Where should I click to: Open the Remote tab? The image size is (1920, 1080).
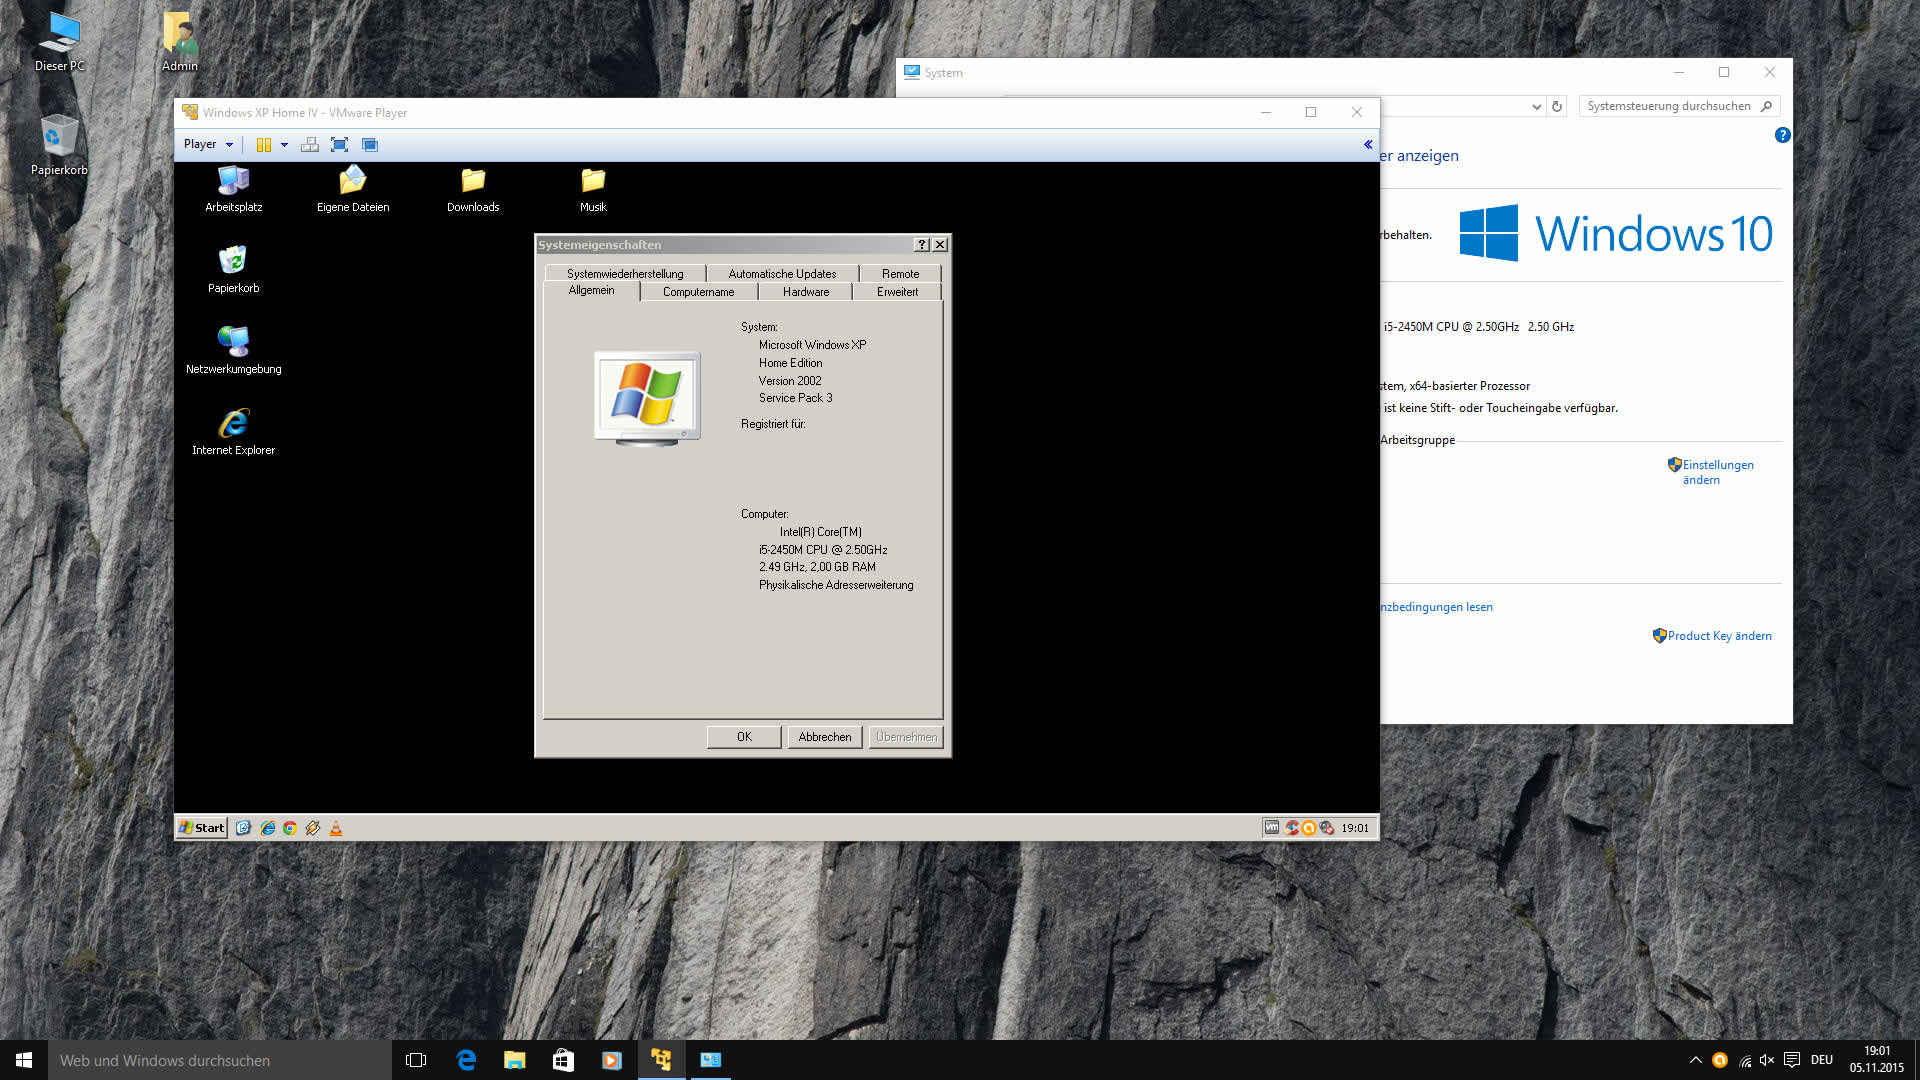[x=900, y=274]
